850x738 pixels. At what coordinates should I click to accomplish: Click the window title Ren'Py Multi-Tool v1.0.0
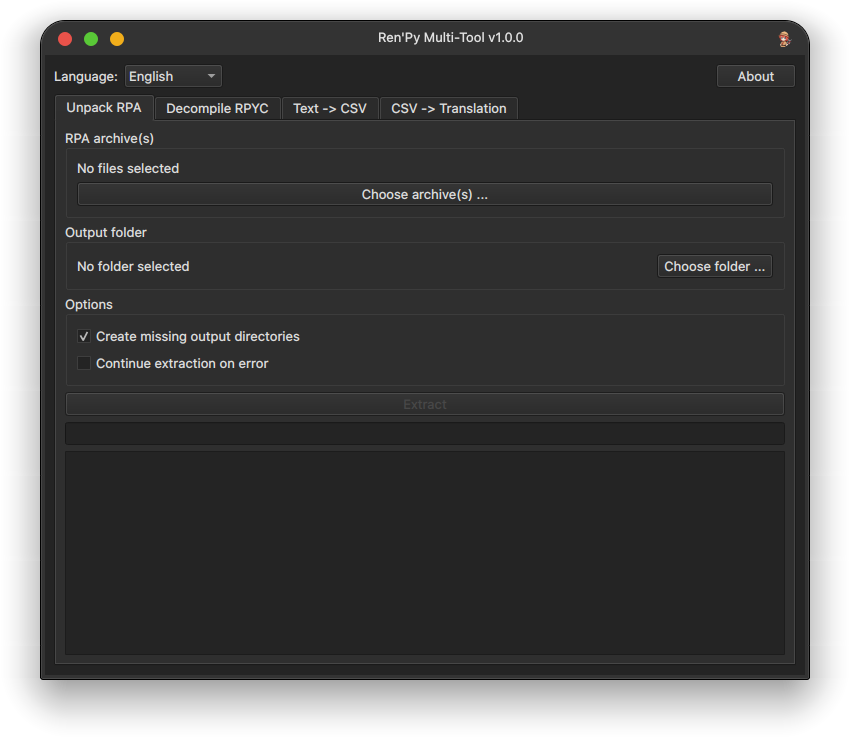pyautogui.click(x=450, y=38)
